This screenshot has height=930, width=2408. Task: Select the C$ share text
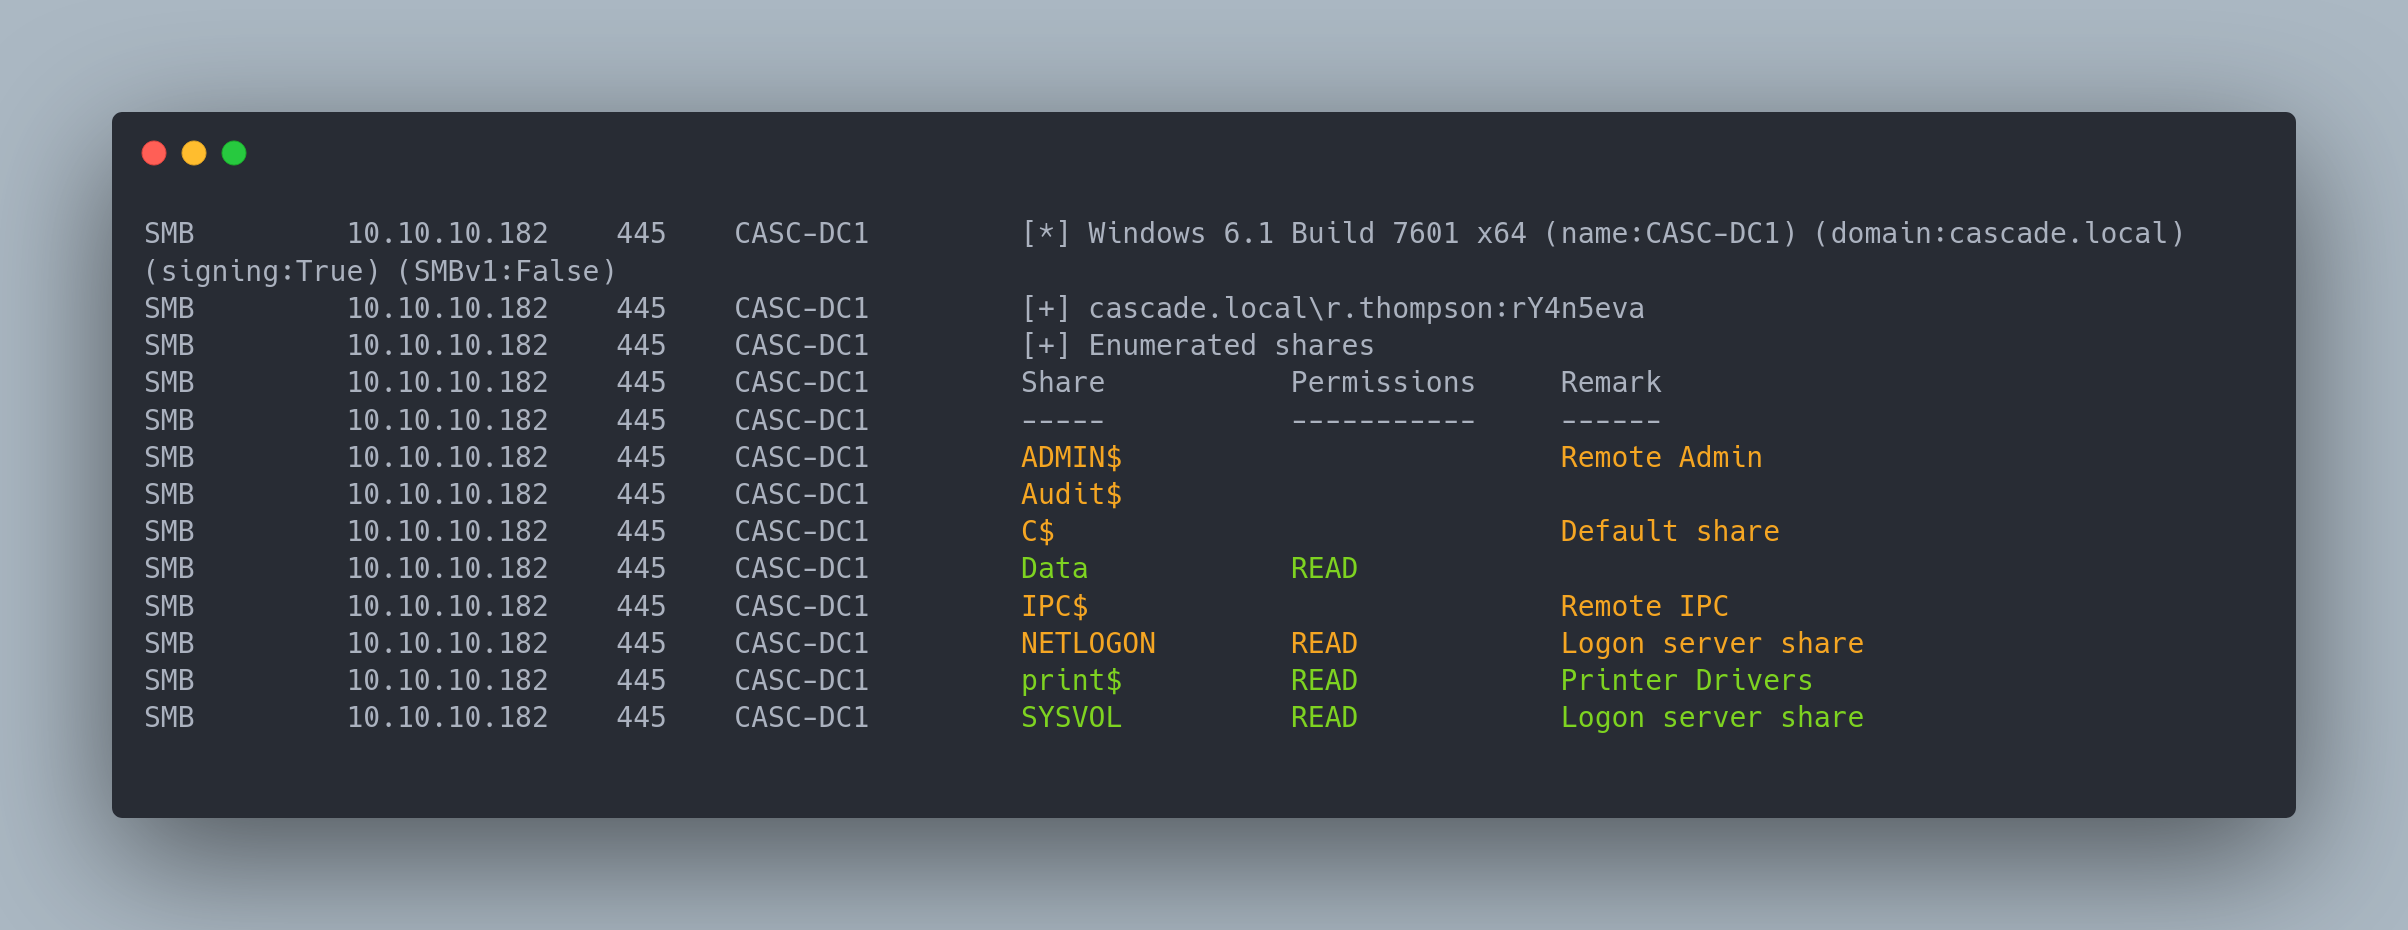pyautogui.click(x=1037, y=531)
